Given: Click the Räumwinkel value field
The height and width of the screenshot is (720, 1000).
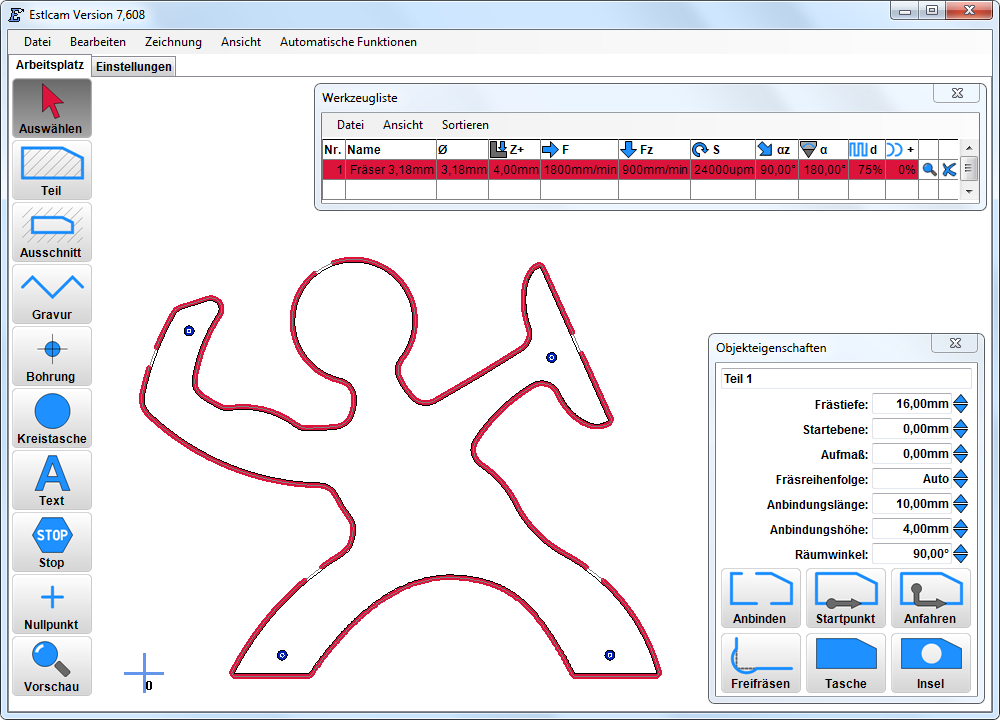Looking at the screenshot, I should tap(912, 554).
